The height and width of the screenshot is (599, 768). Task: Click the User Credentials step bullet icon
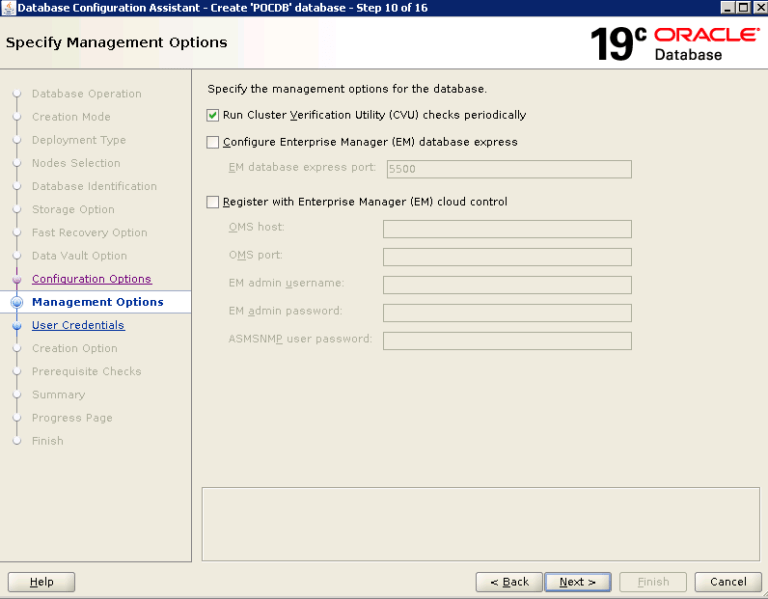point(16,326)
